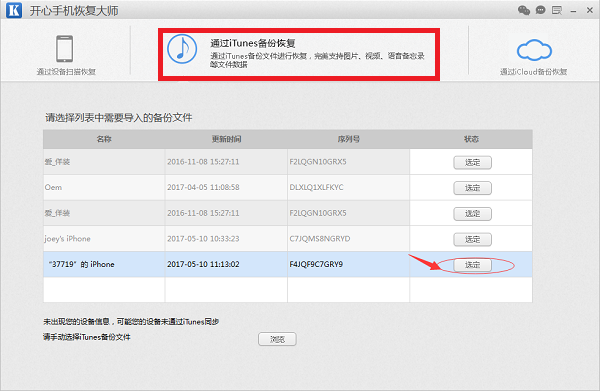Image resolution: width=600 pixels, height=391 pixels.
Task: Select the iCloud cloud icon
Action: click(x=534, y=50)
